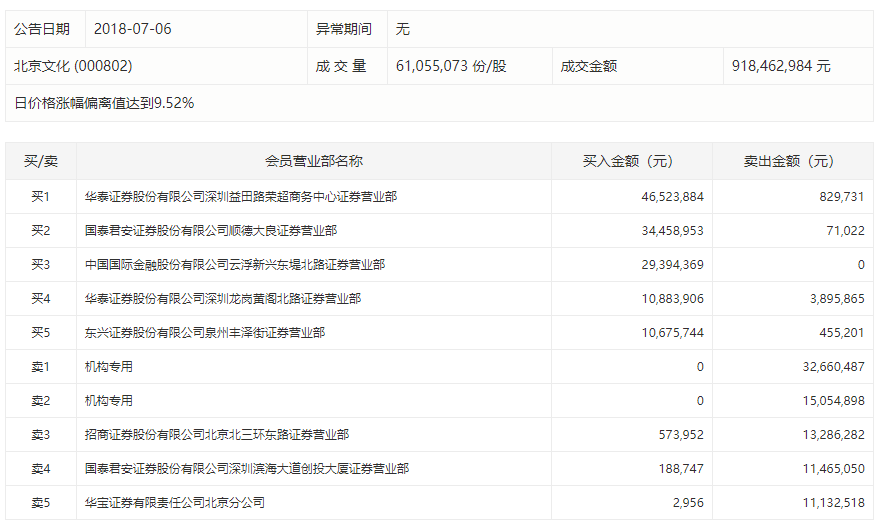
Task: Select buy amount 188,747
Action: pyautogui.click(x=681, y=469)
